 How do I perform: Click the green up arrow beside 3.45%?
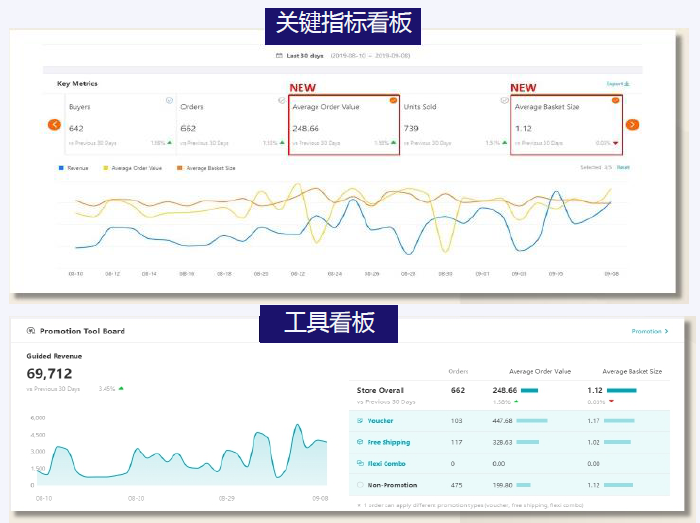point(121,388)
